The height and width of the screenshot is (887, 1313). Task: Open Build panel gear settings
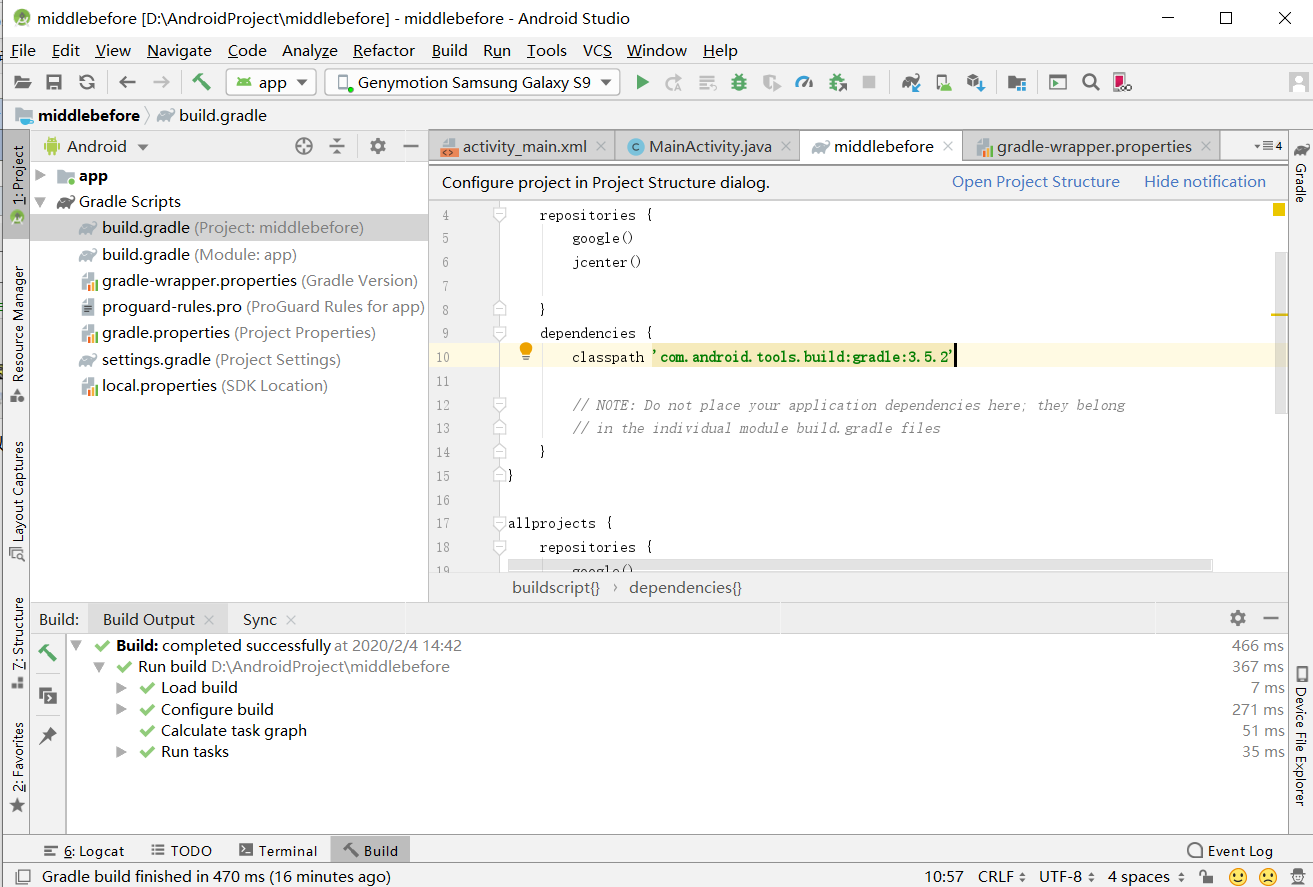(1238, 619)
